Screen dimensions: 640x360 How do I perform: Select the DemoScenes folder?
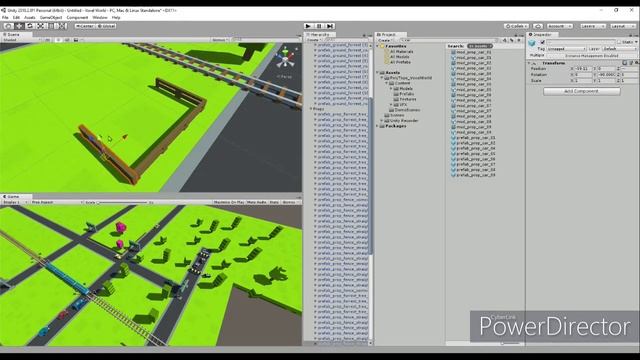coord(407,110)
